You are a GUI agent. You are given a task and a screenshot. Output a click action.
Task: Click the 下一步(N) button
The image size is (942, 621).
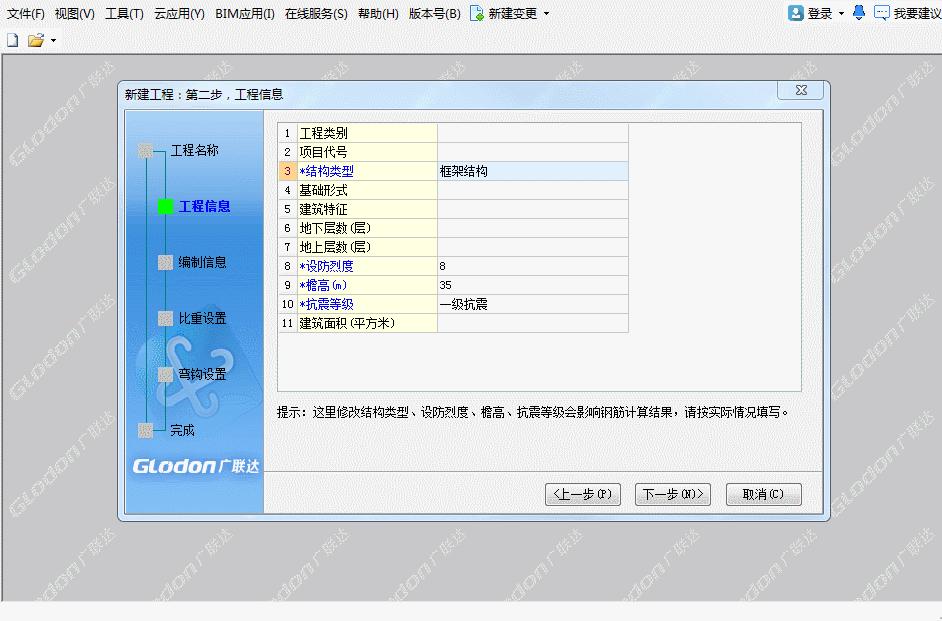click(673, 494)
